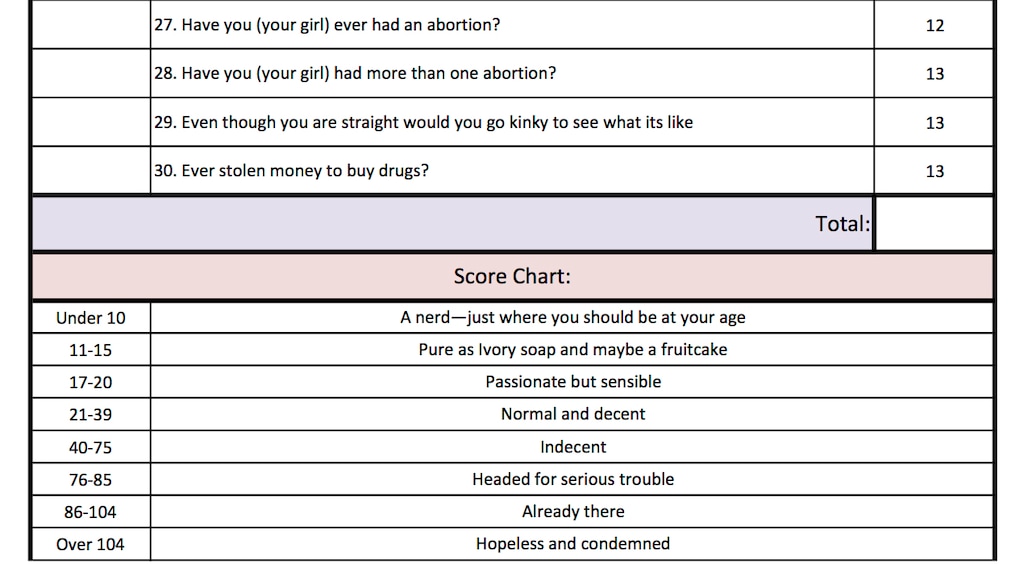Click the "Pure as Ivory soap" description
This screenshot has width=1024, height=564.
point(573,350)
